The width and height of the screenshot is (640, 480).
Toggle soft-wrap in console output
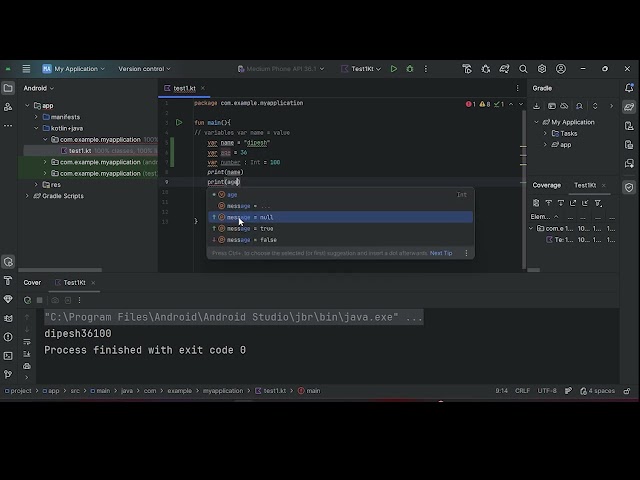(27, 342)
